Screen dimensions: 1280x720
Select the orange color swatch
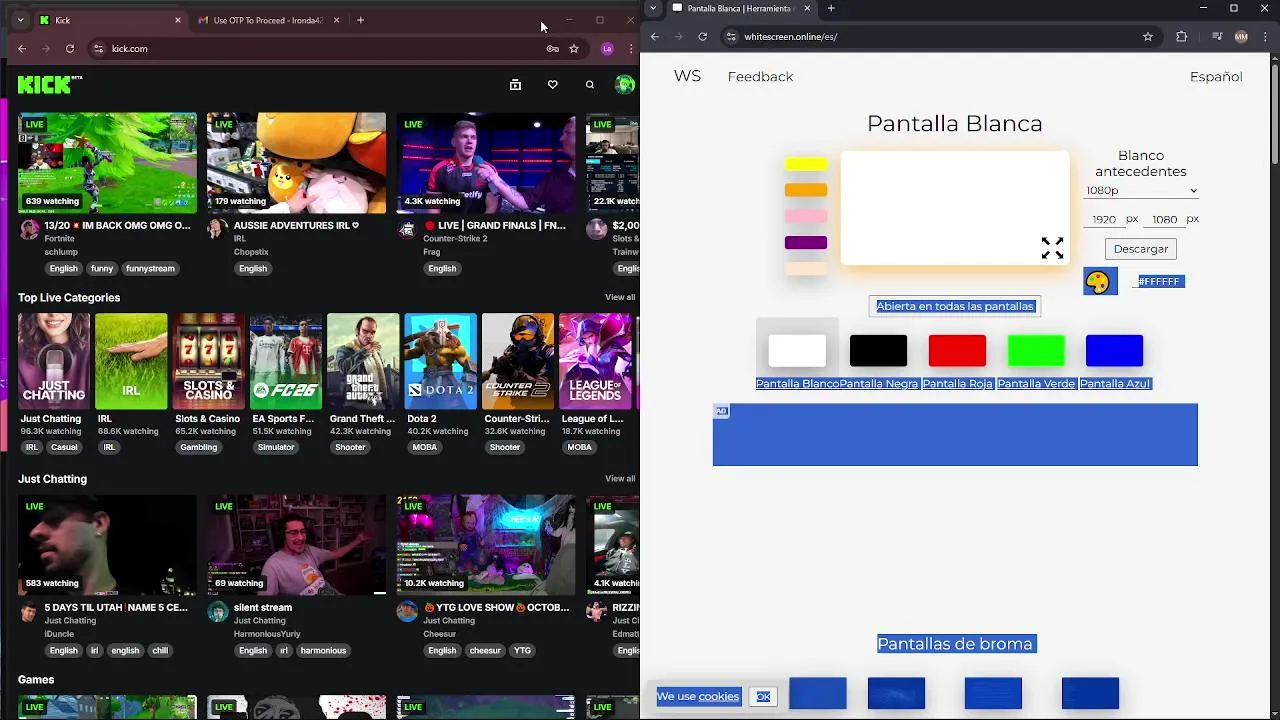click(806, 190)
